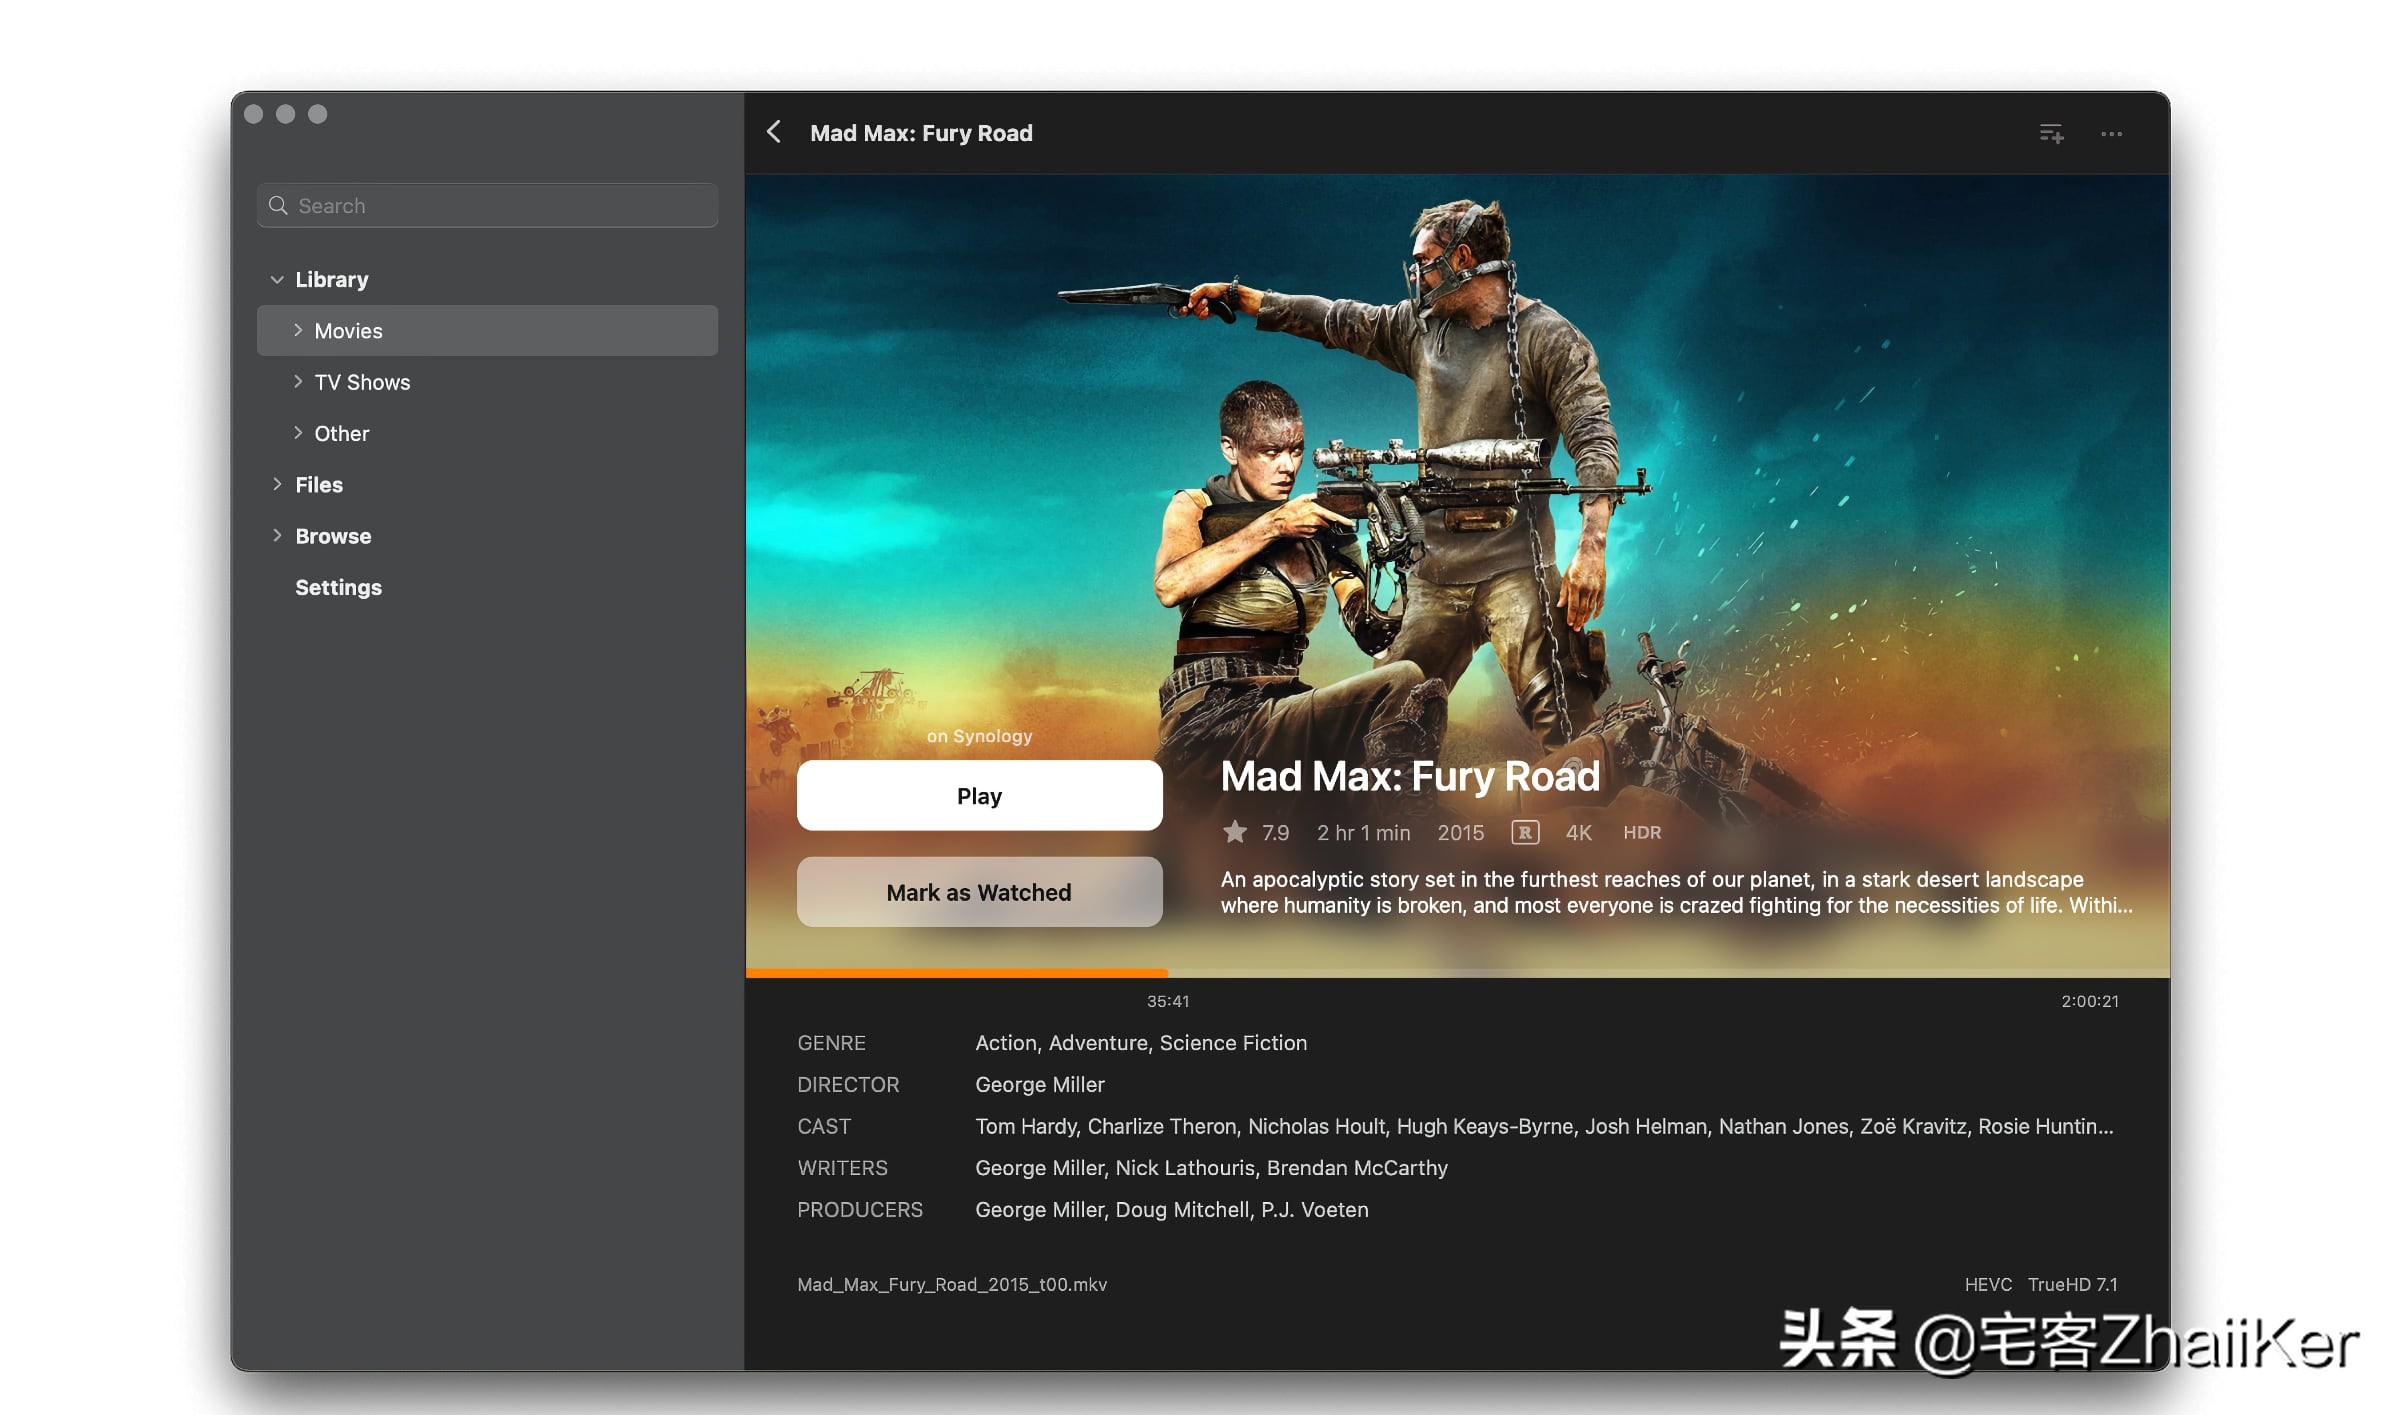Click the magnifier icon in the search bar
The height and width of the screenshot is (1415, 2400).
(x=280, y=205)
